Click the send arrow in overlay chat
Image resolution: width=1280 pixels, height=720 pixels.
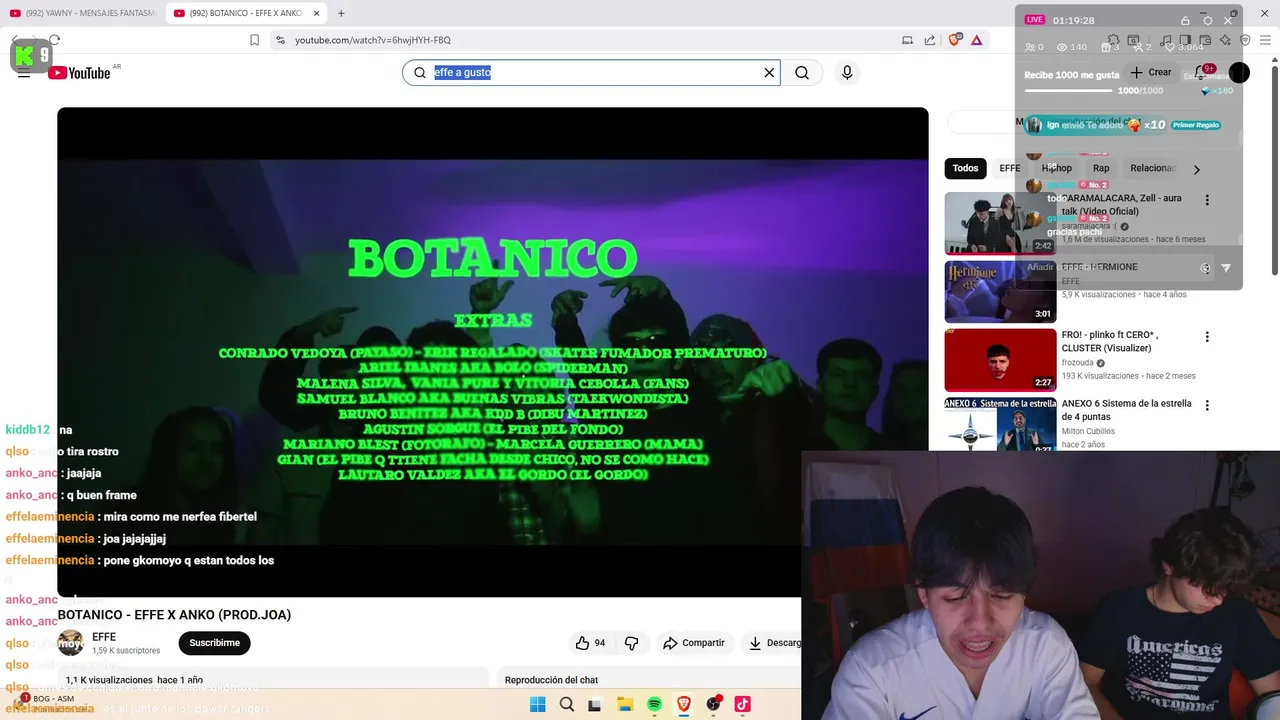pyautogui.click(x=1226, y=268)
